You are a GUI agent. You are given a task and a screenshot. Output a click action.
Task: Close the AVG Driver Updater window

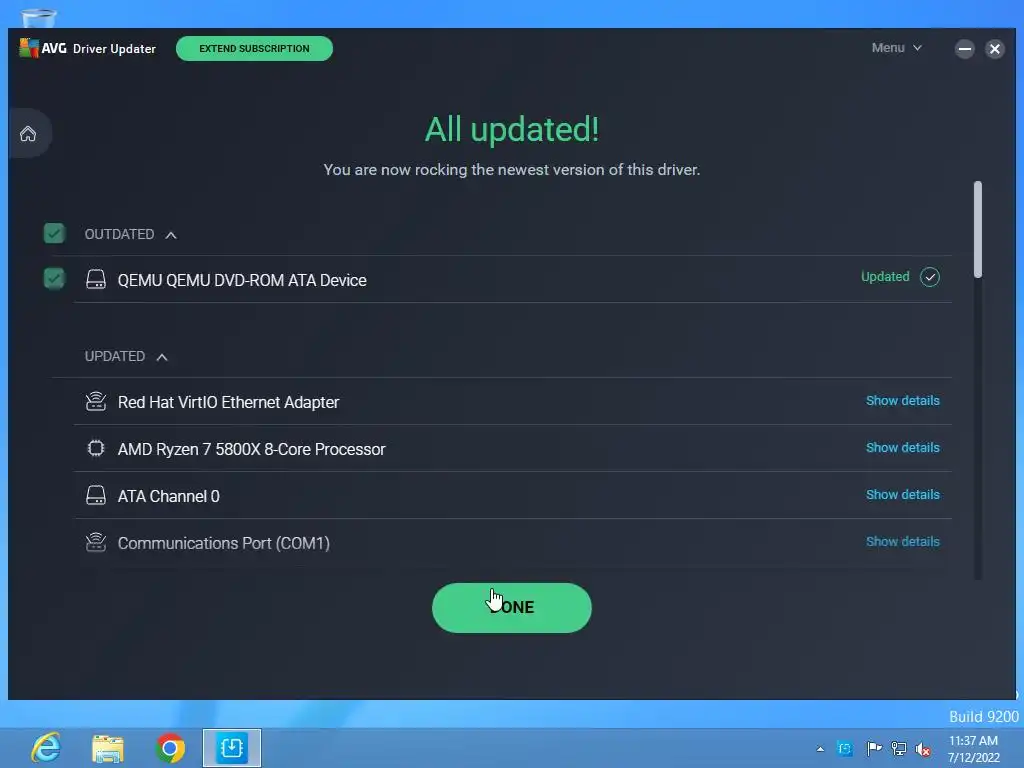995,48
